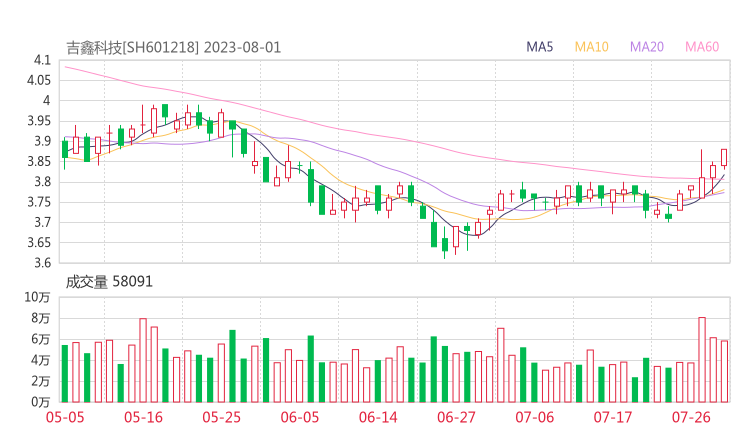Click the 8万 volume axis label

(x=41, y=318)
